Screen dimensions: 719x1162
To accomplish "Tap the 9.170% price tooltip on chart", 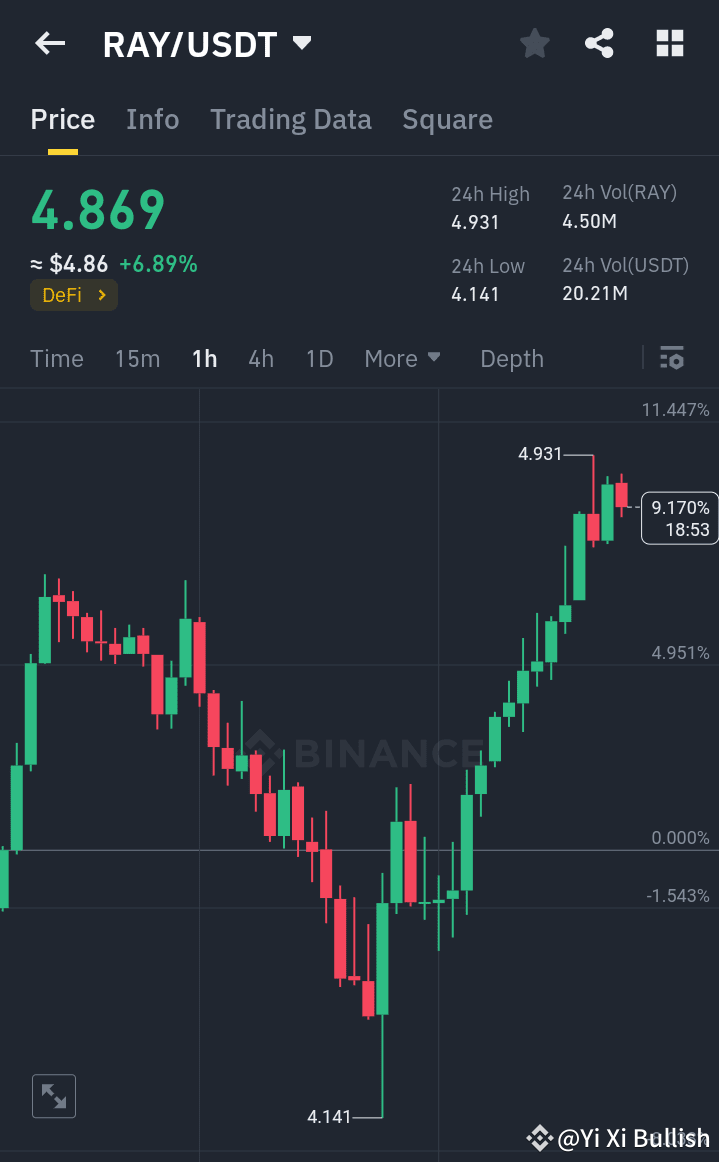I will (x=683, y=518).
